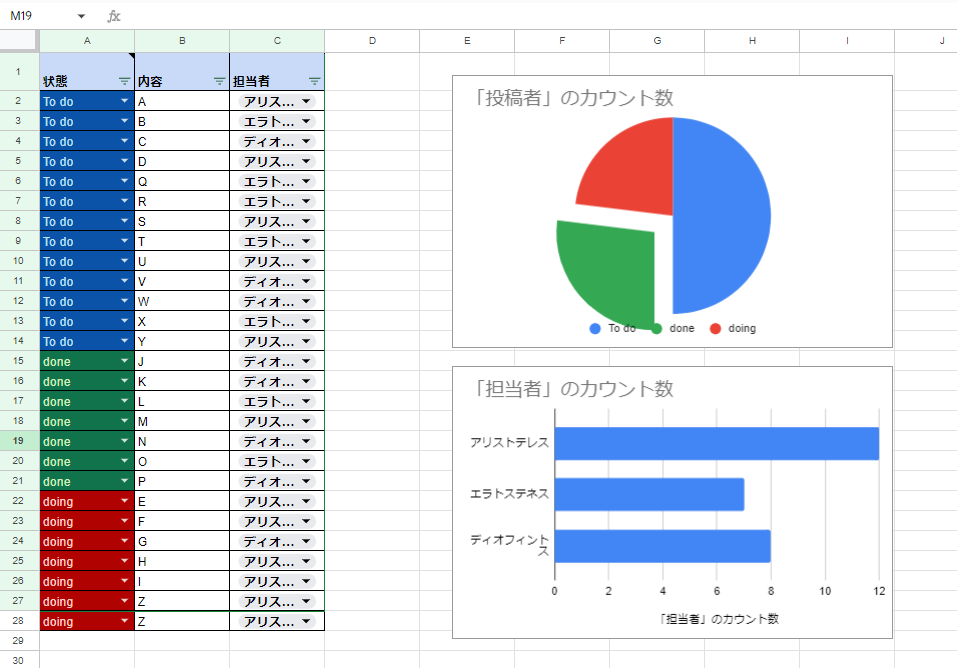Screen dimensions: 957x668
Task: Select column D header
Action: click(x=372, y=41)
